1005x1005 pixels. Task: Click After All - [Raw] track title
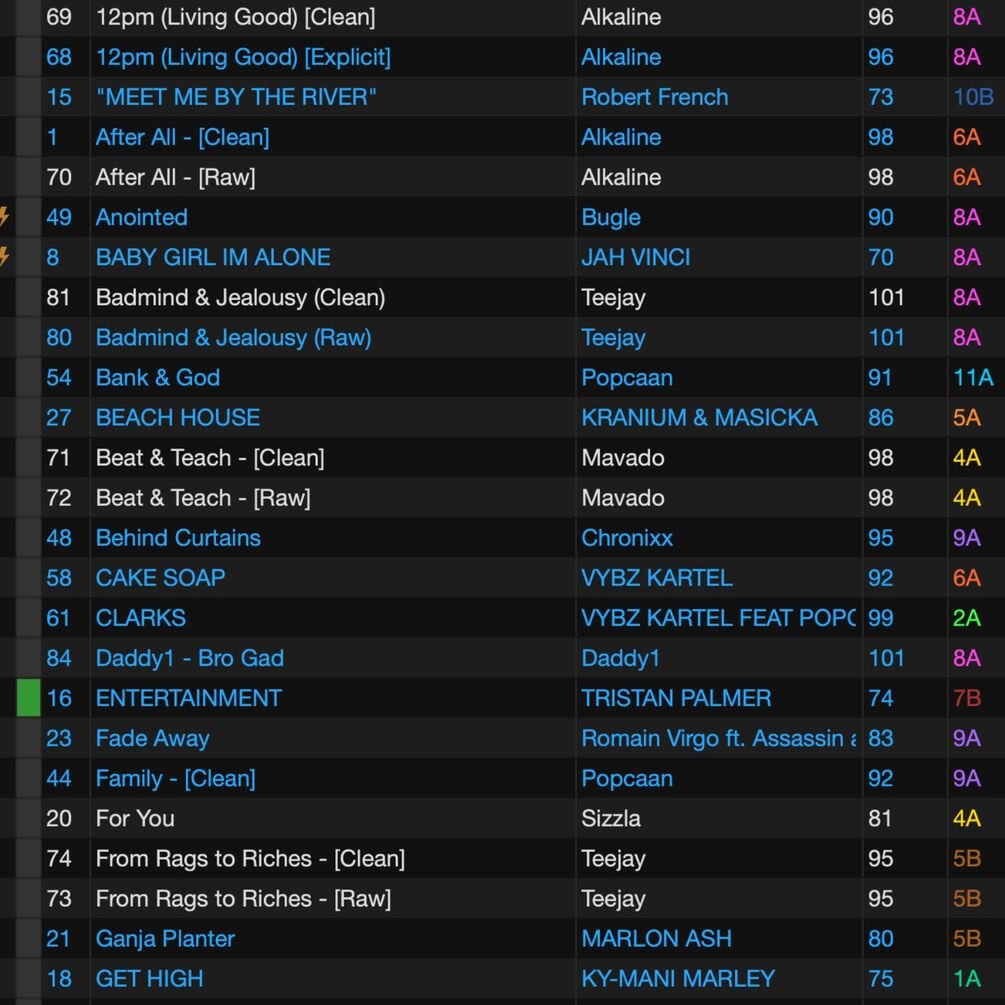pos(175,177)
